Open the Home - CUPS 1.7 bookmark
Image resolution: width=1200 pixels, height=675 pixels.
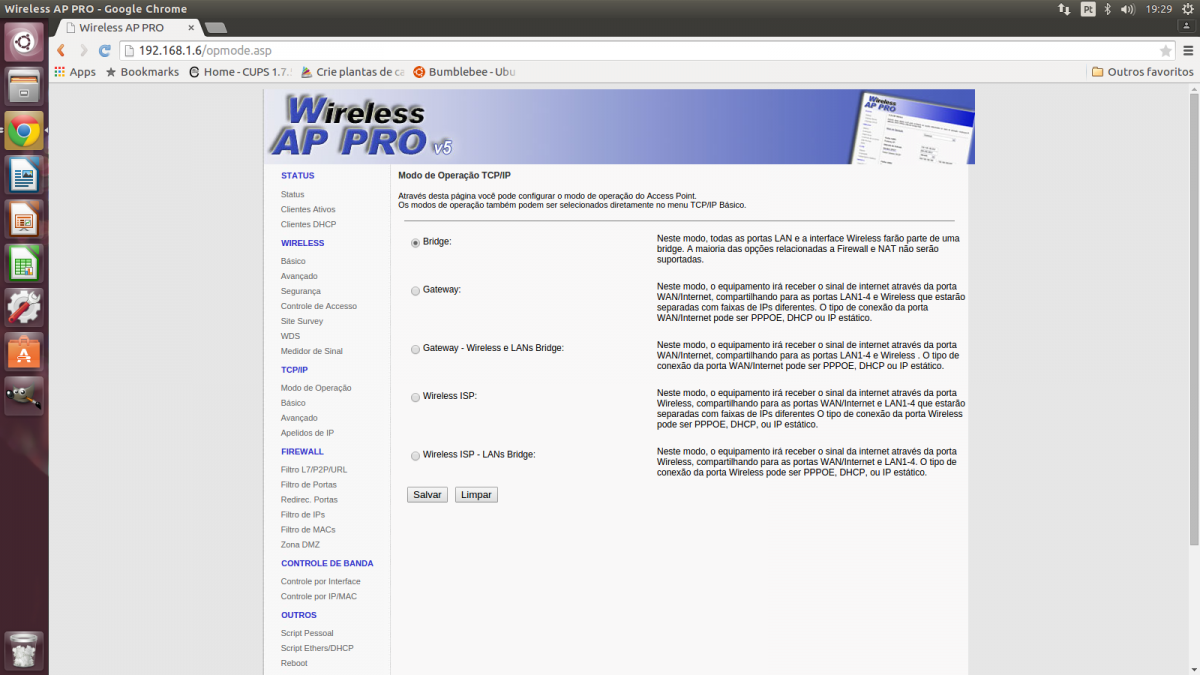(240, 72)
